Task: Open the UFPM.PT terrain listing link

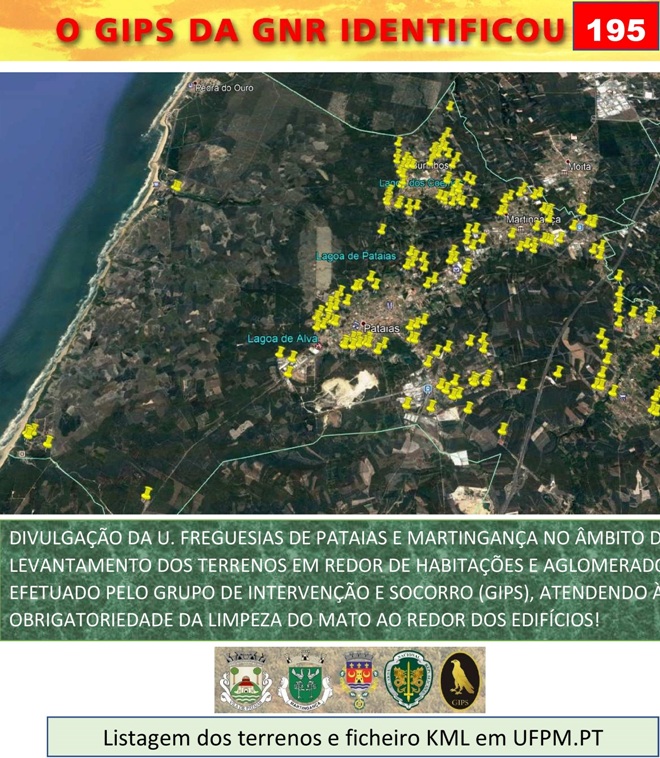Action: pyautogui.click(x=353, y=738)
